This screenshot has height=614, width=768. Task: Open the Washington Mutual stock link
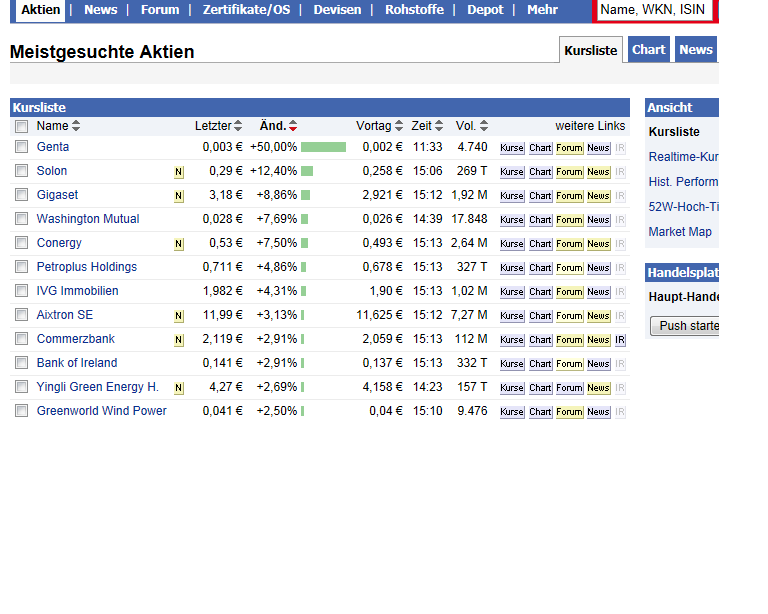pyautogui.click(x=88, y=219)
